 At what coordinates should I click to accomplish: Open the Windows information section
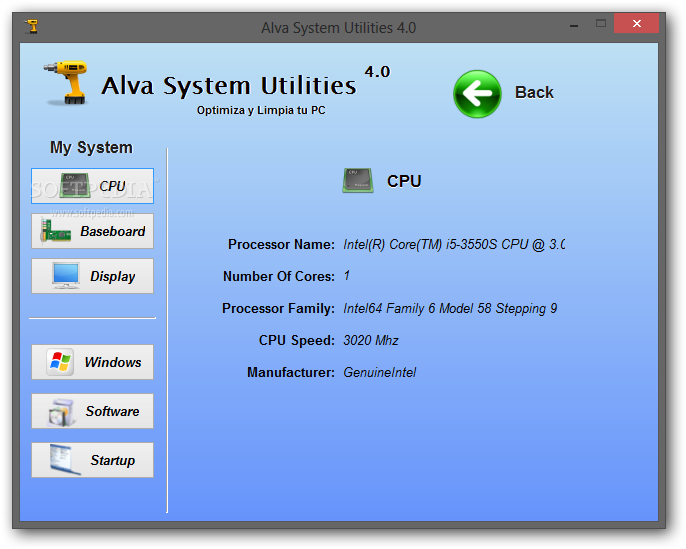pyautogui.click(x=92, y=362)
